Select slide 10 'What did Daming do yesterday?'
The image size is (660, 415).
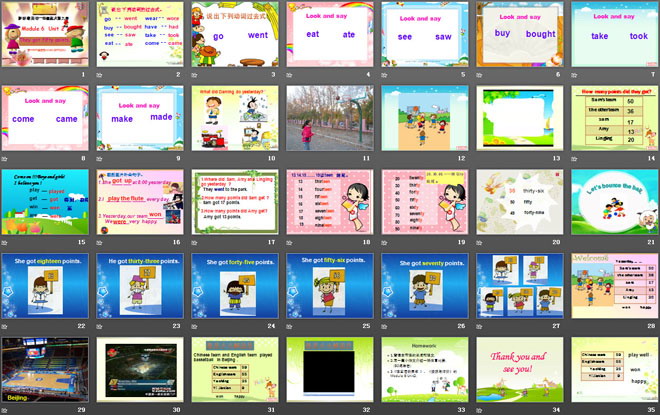pos(235,118)
